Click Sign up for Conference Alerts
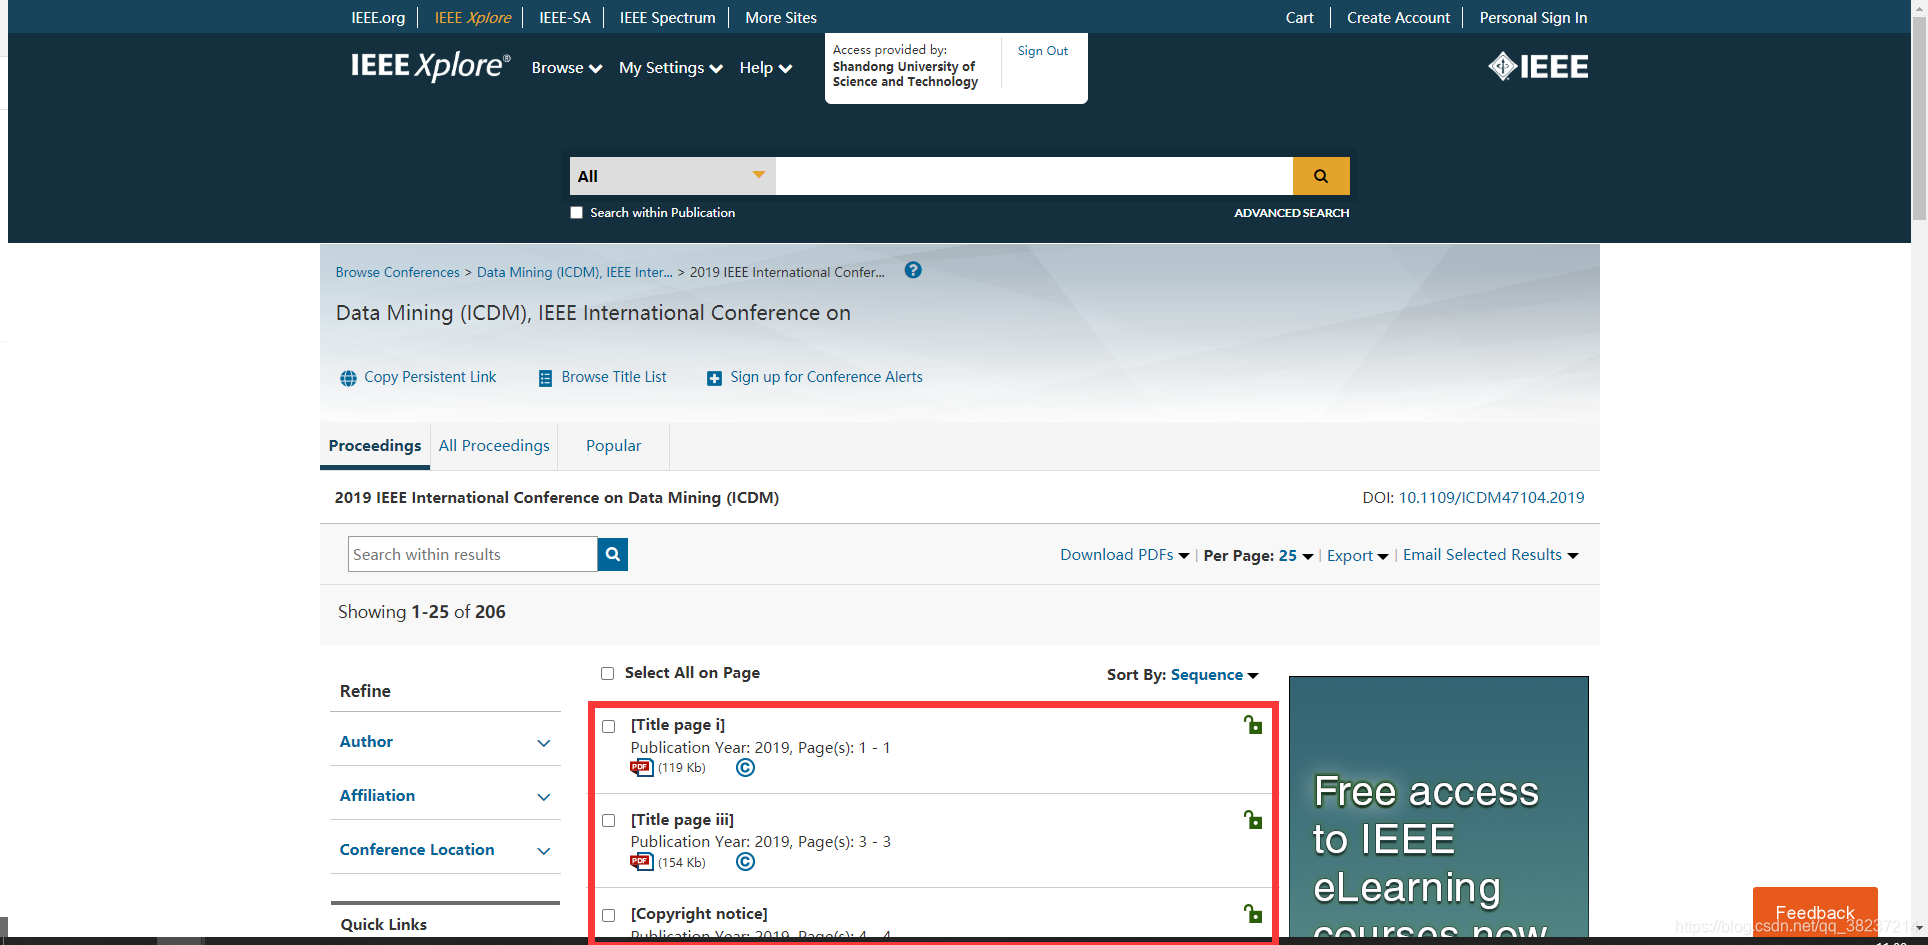This screenshot has width=1928, height=945. pos(826,377)
